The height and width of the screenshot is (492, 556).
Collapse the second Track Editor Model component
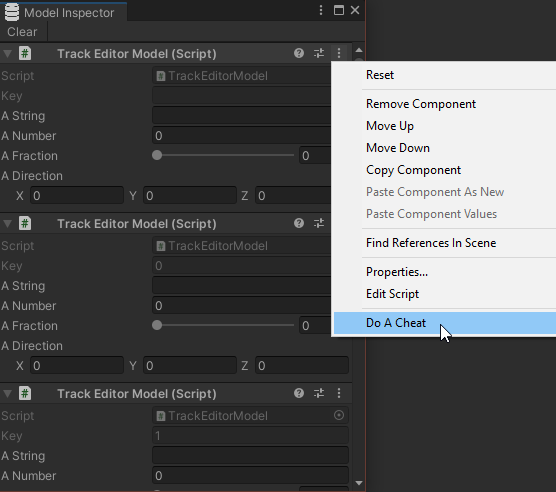tap(7, 224)
